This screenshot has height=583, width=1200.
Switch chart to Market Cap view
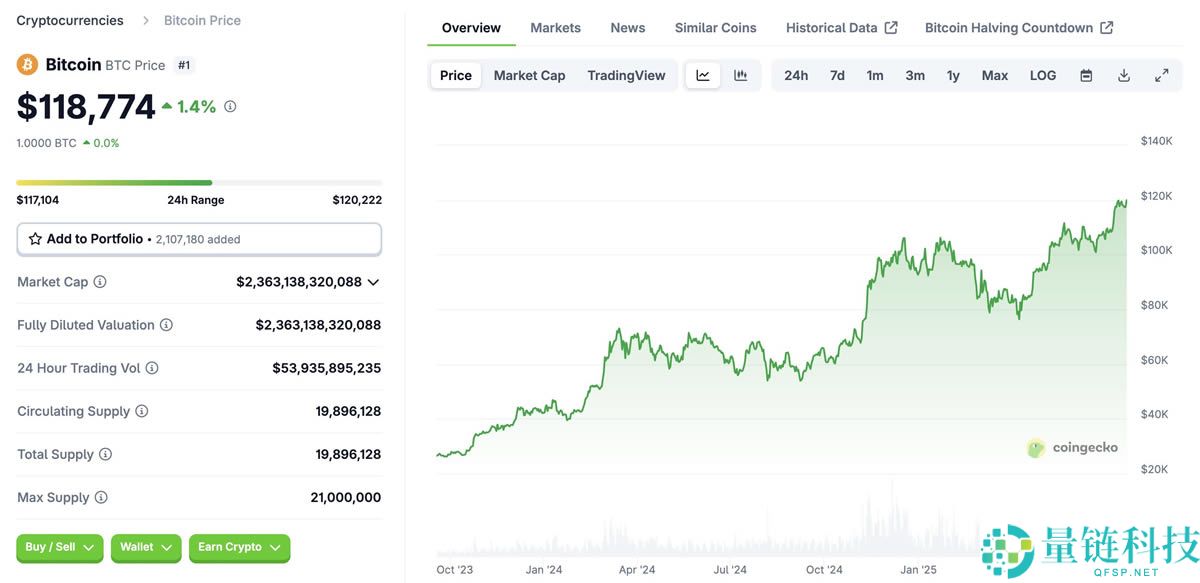[529, 76]
